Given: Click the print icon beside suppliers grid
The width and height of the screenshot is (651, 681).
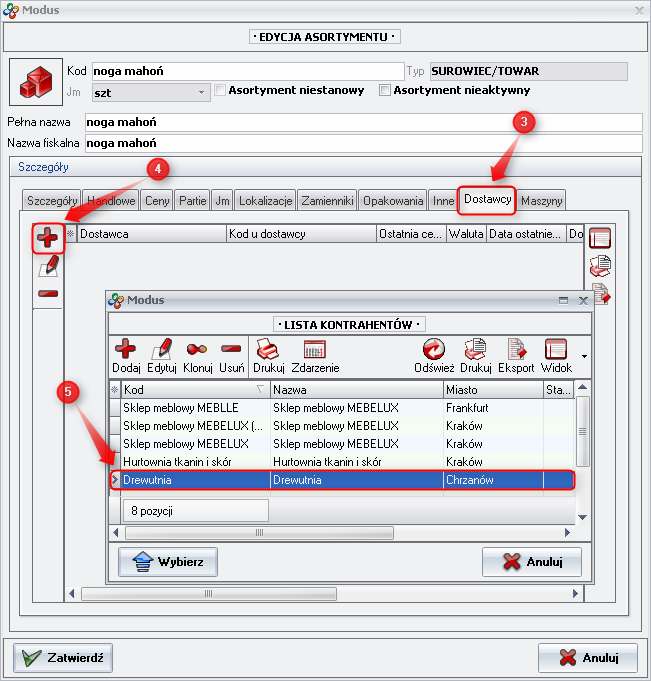Looking at the screenshot, I should click(600, 266).
